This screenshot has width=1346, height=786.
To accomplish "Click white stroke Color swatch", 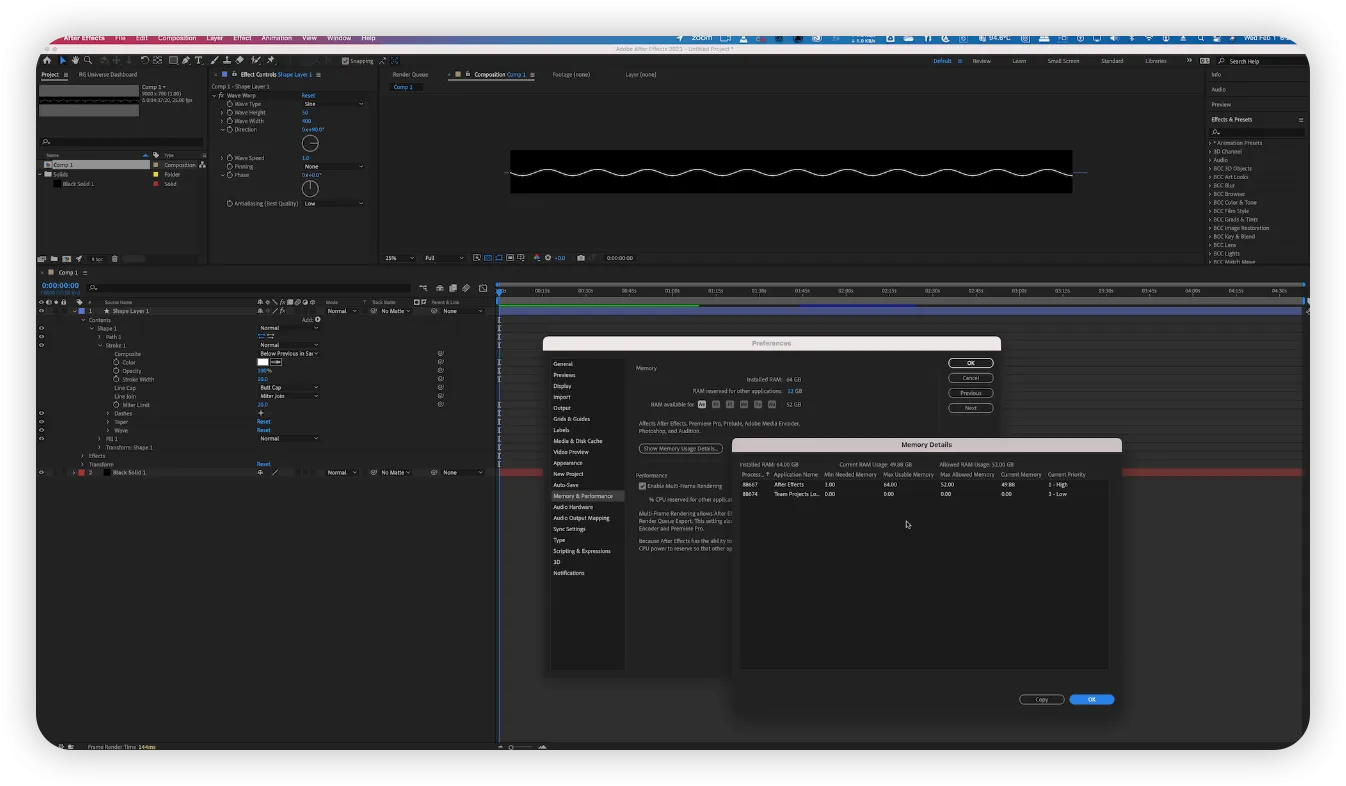I will 263,362.
